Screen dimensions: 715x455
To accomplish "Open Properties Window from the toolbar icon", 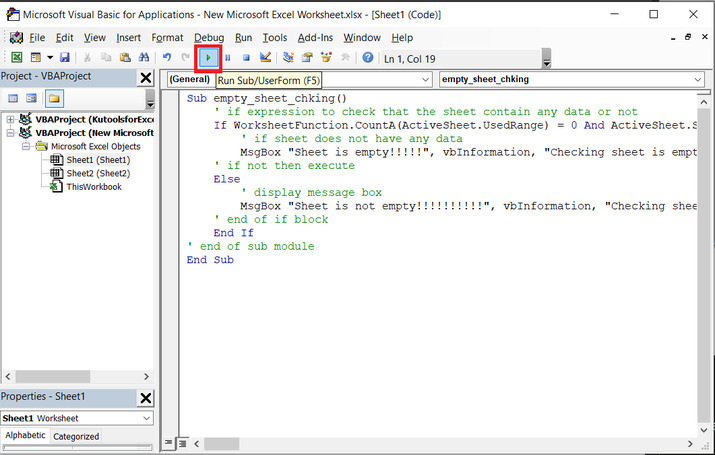I will 307,57.
